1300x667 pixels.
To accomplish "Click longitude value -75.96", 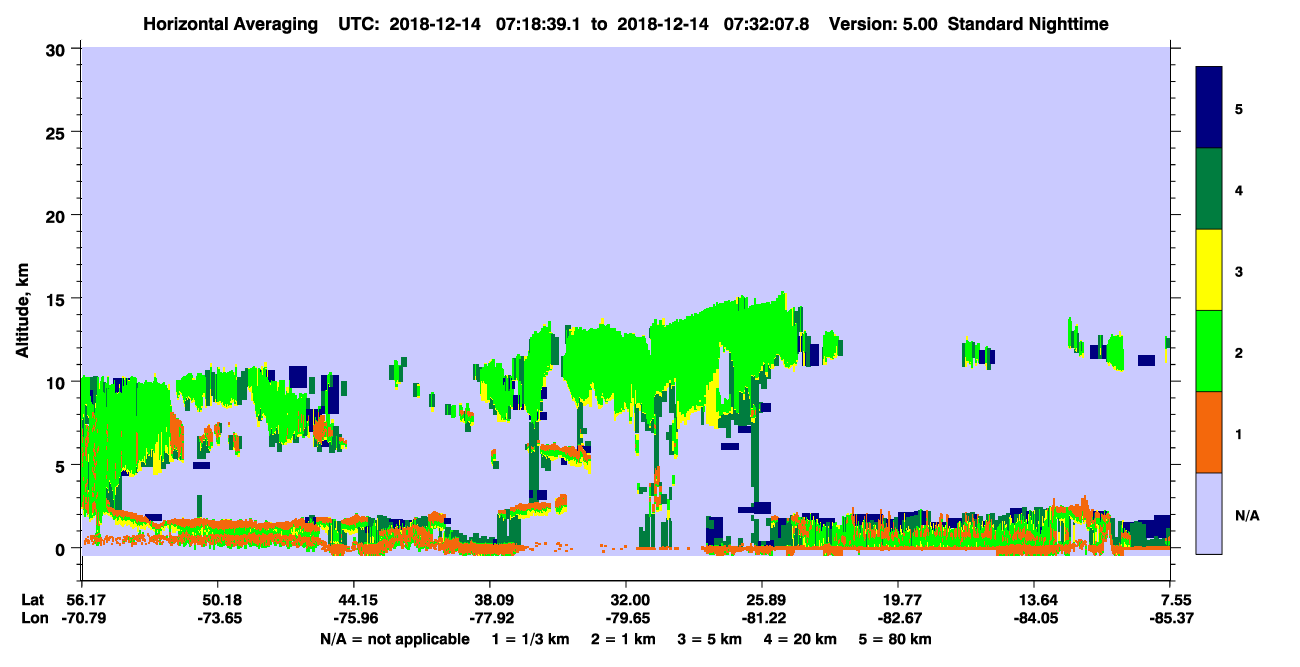I will (354, 618).
